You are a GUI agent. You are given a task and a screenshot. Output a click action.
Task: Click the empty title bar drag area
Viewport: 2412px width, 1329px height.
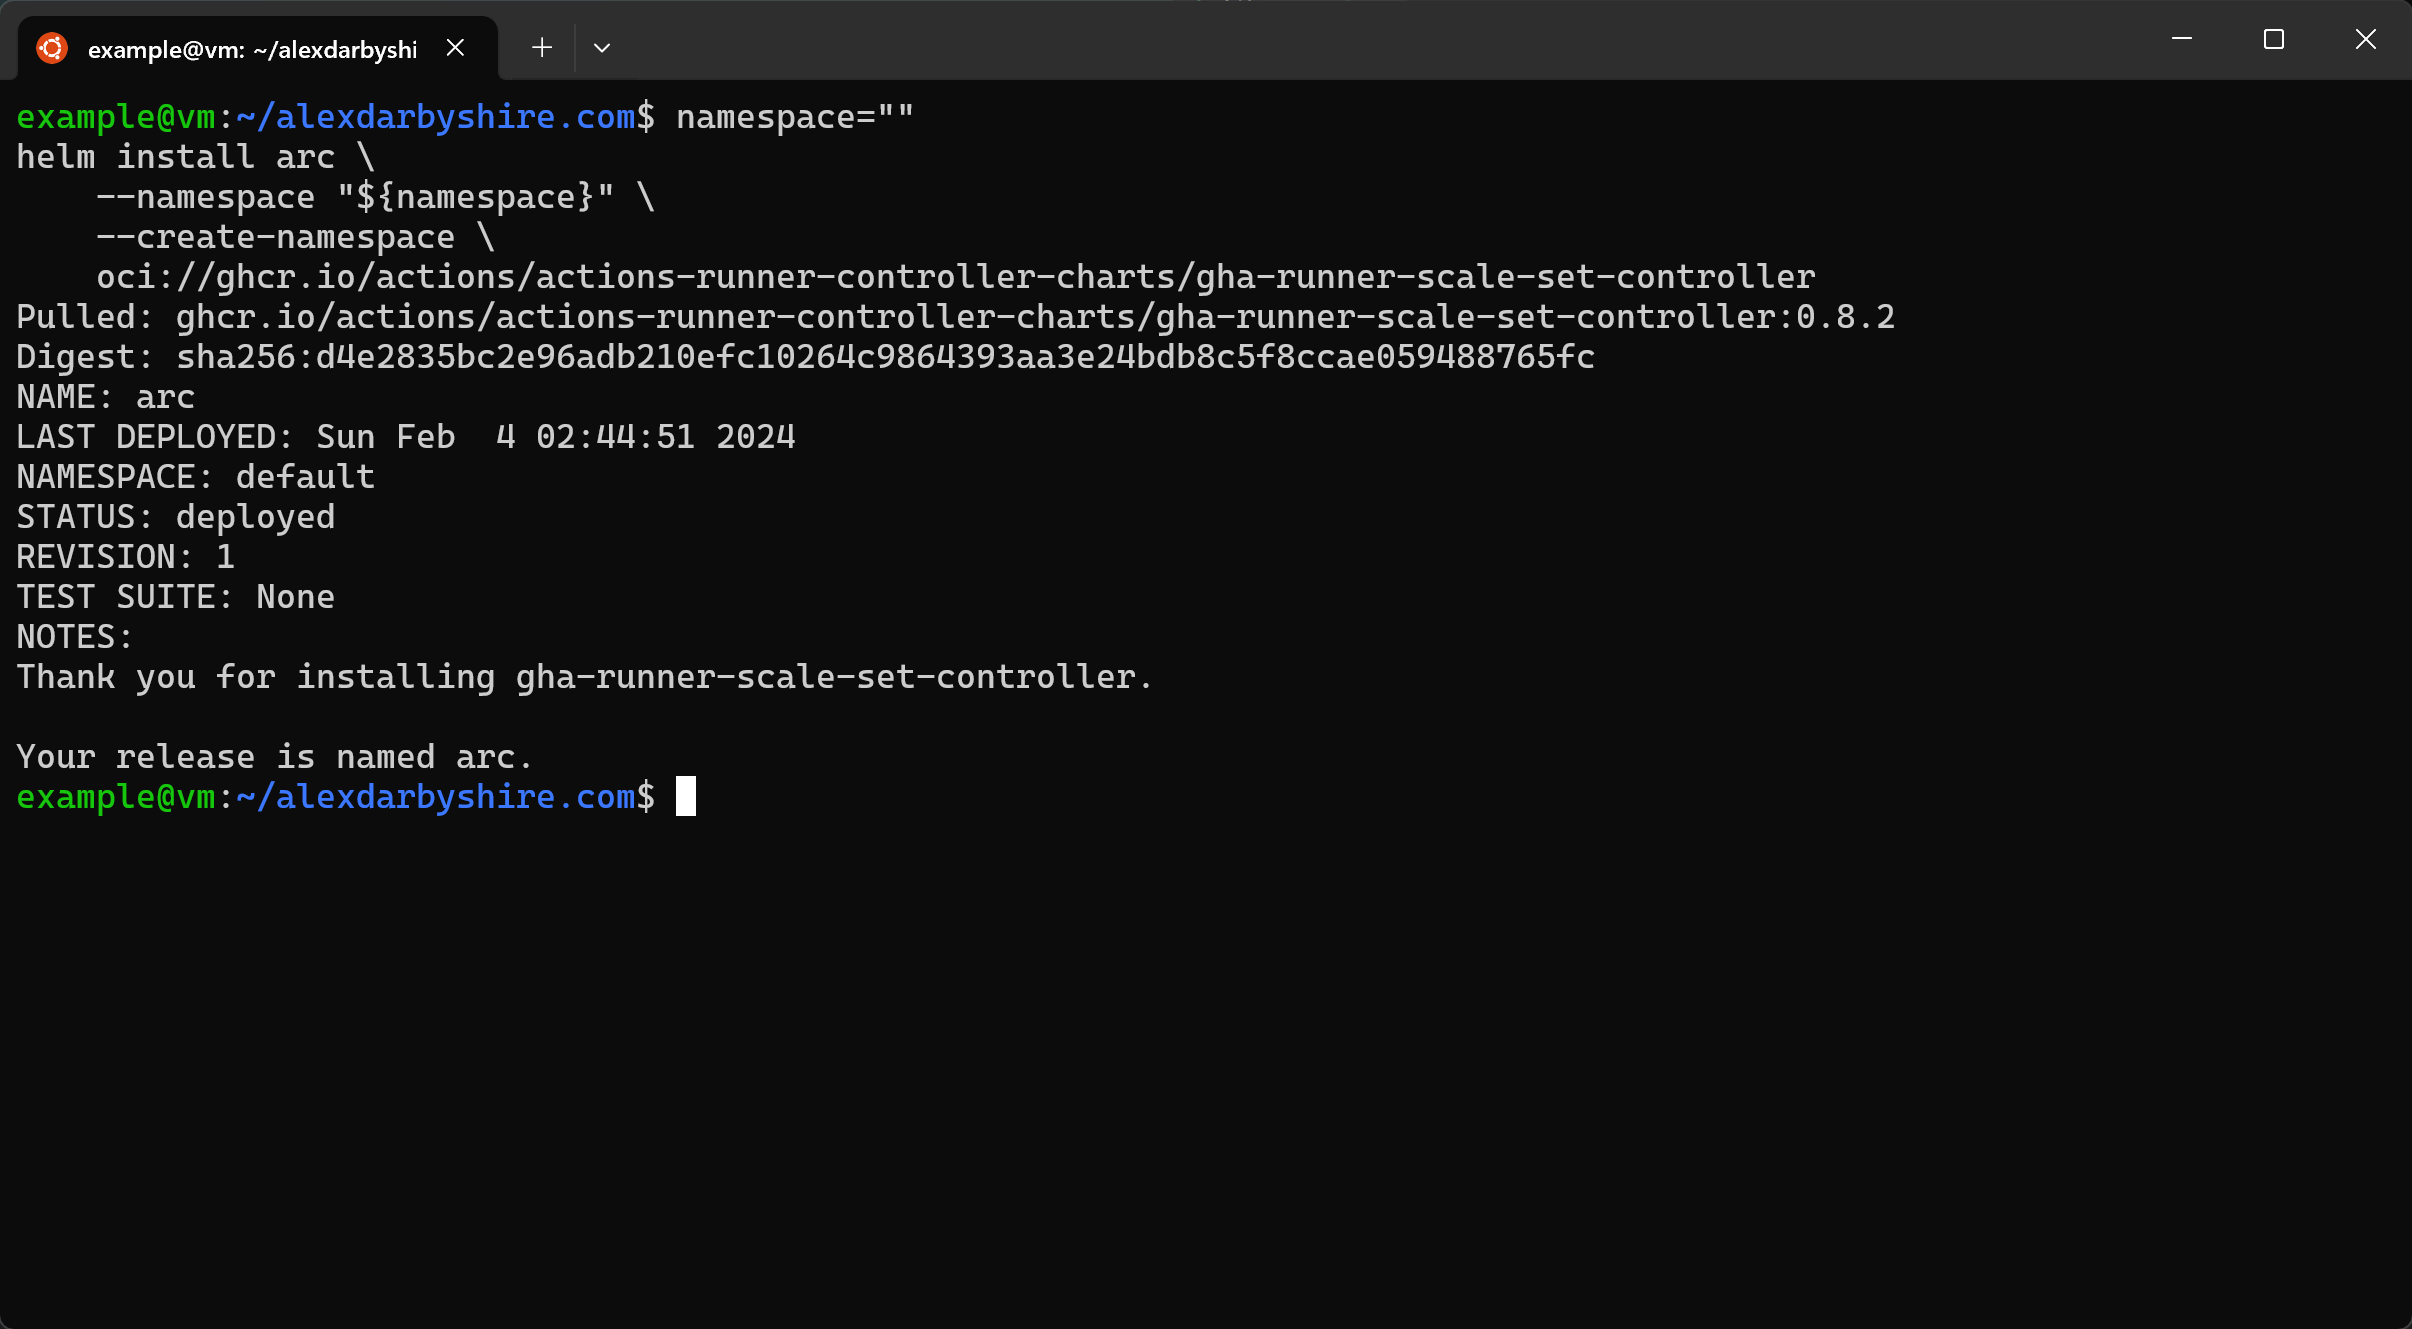tap(1380, 40)
